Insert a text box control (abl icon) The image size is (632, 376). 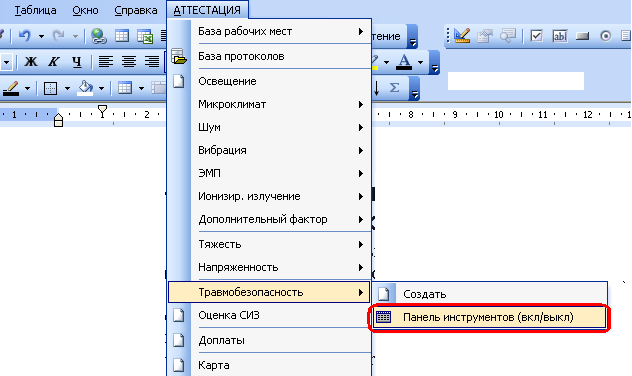tap(559, 36)
